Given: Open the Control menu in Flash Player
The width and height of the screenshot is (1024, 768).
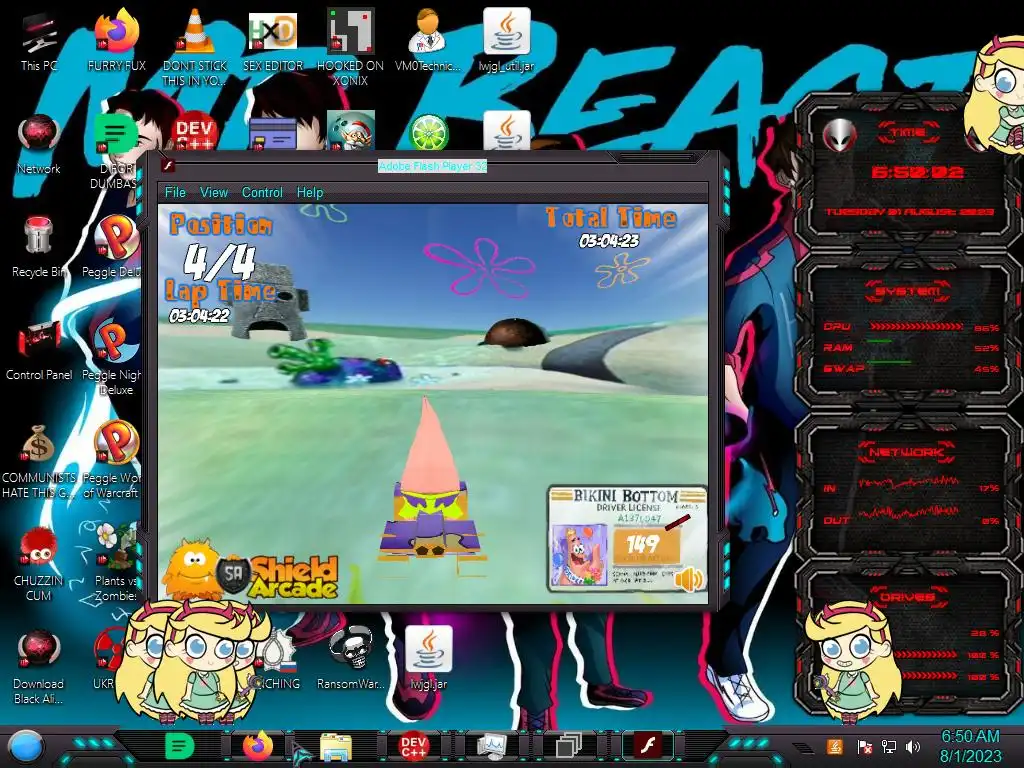Looking at the screenshot, I should point(262,192).
